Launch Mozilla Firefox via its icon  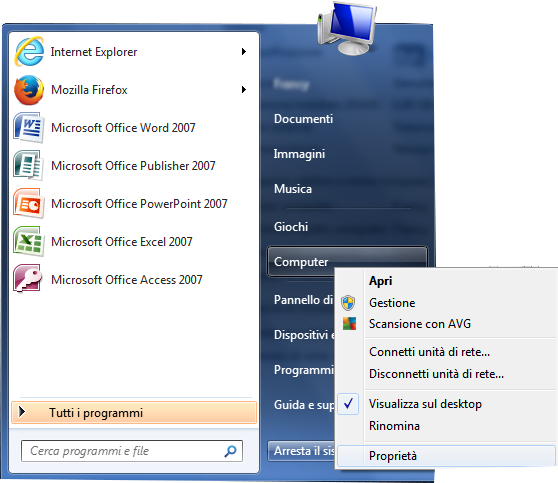[29, 90]
